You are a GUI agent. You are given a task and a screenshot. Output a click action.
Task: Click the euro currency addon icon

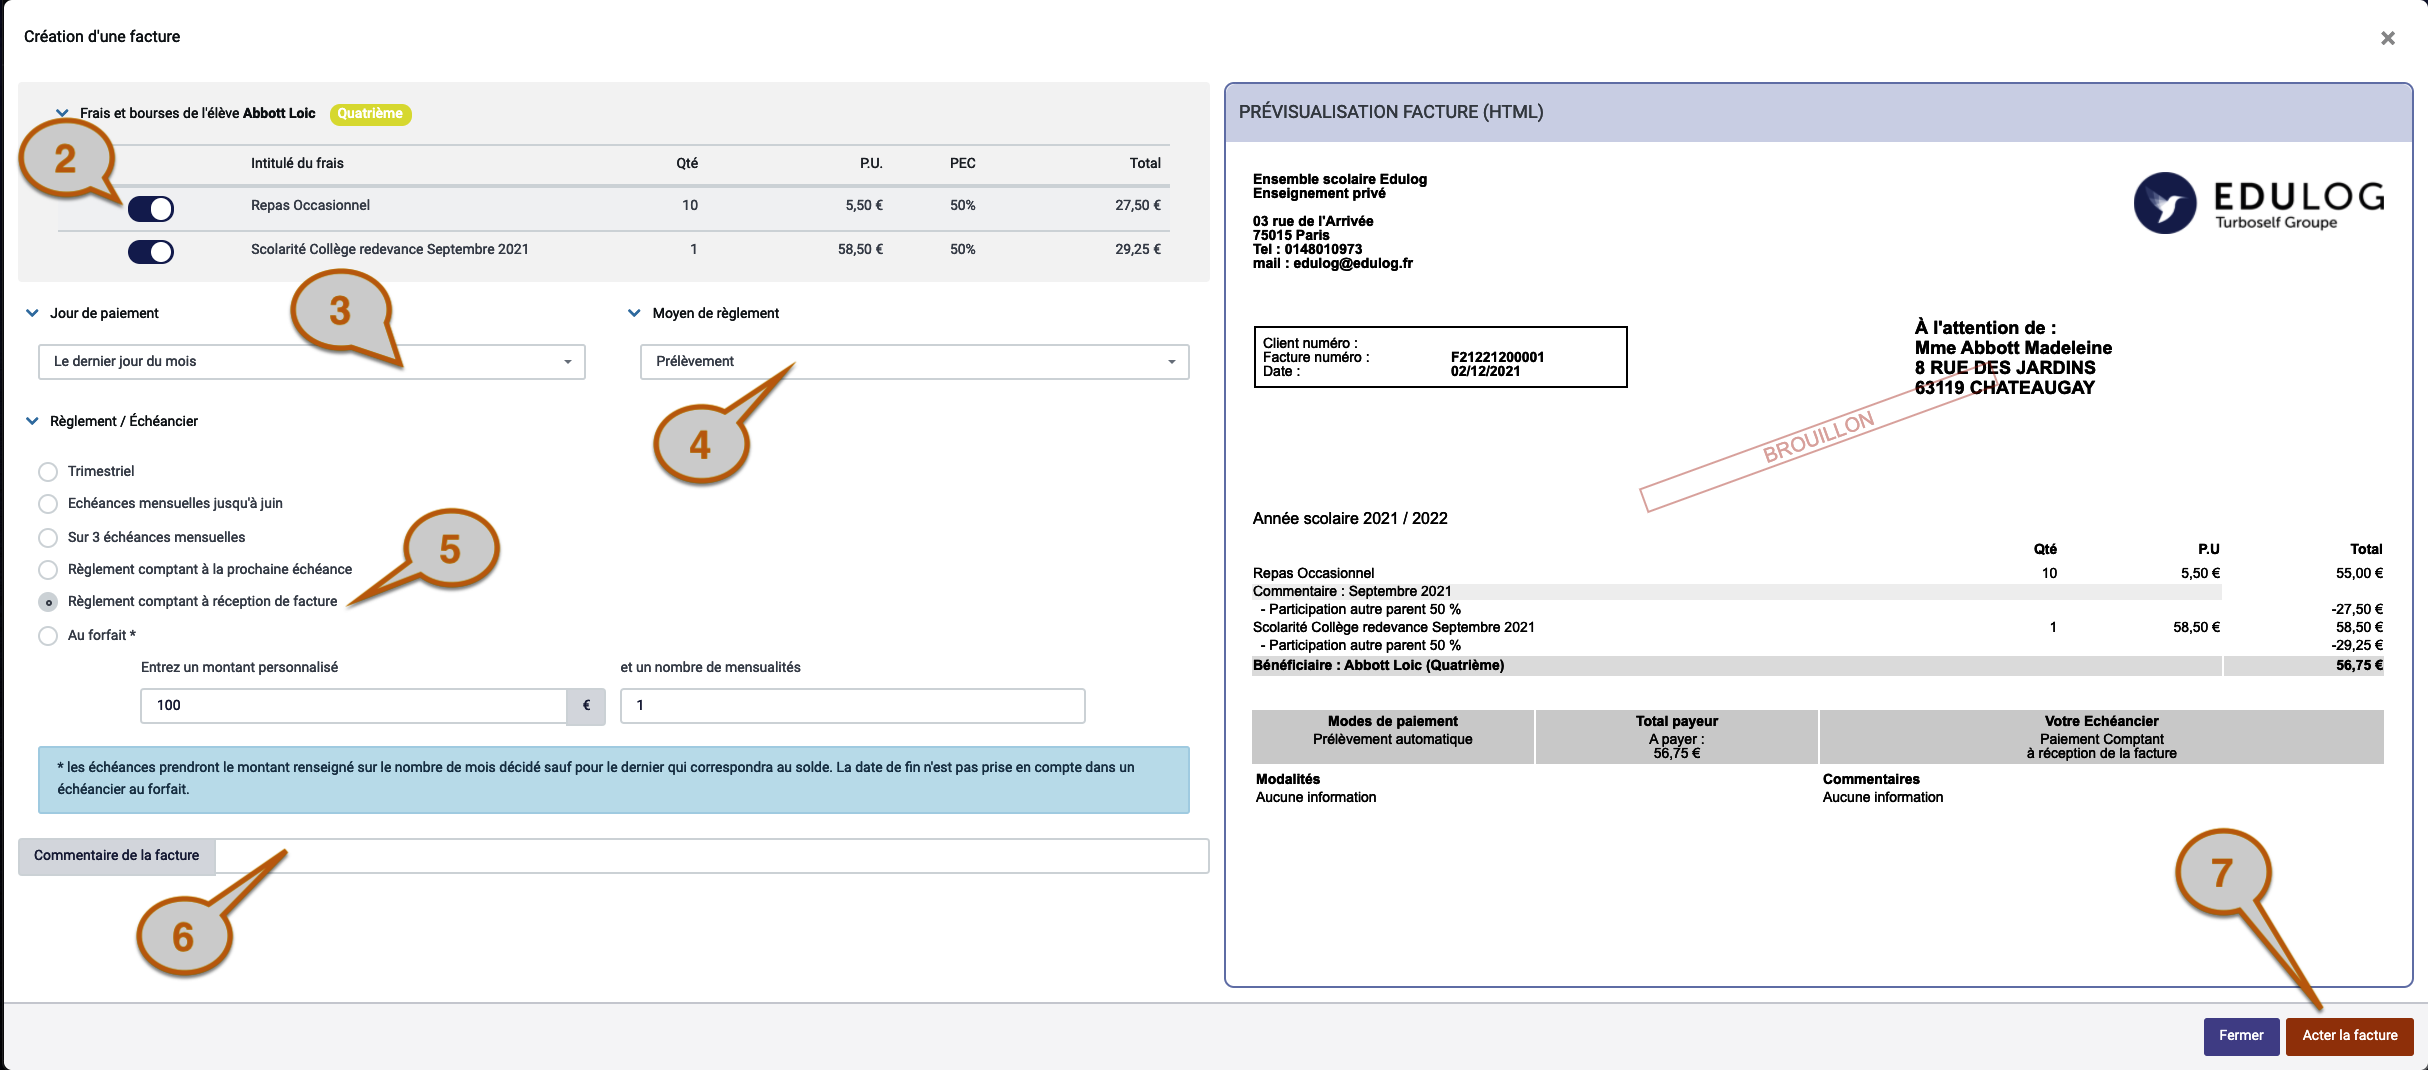point(586,705)
